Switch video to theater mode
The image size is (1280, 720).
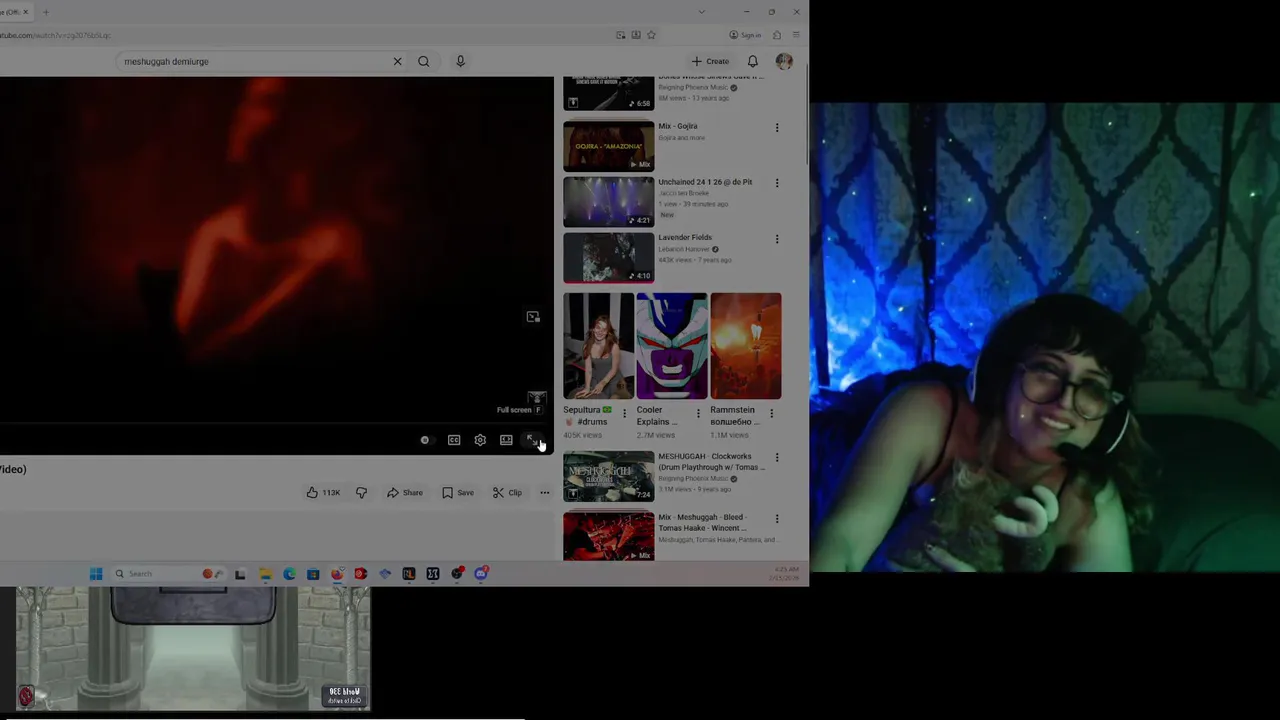506,440
